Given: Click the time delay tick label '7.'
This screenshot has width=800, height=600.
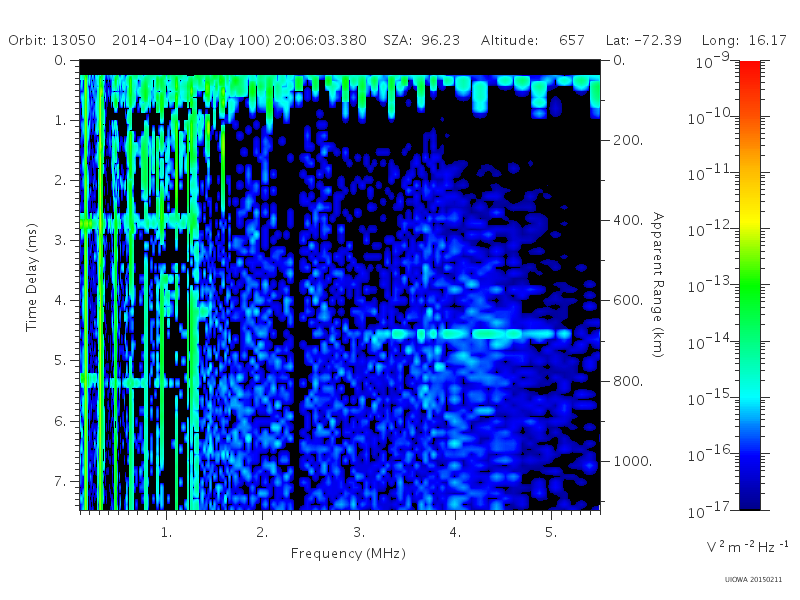Looking at the screenshot, I should pos(61,481).
